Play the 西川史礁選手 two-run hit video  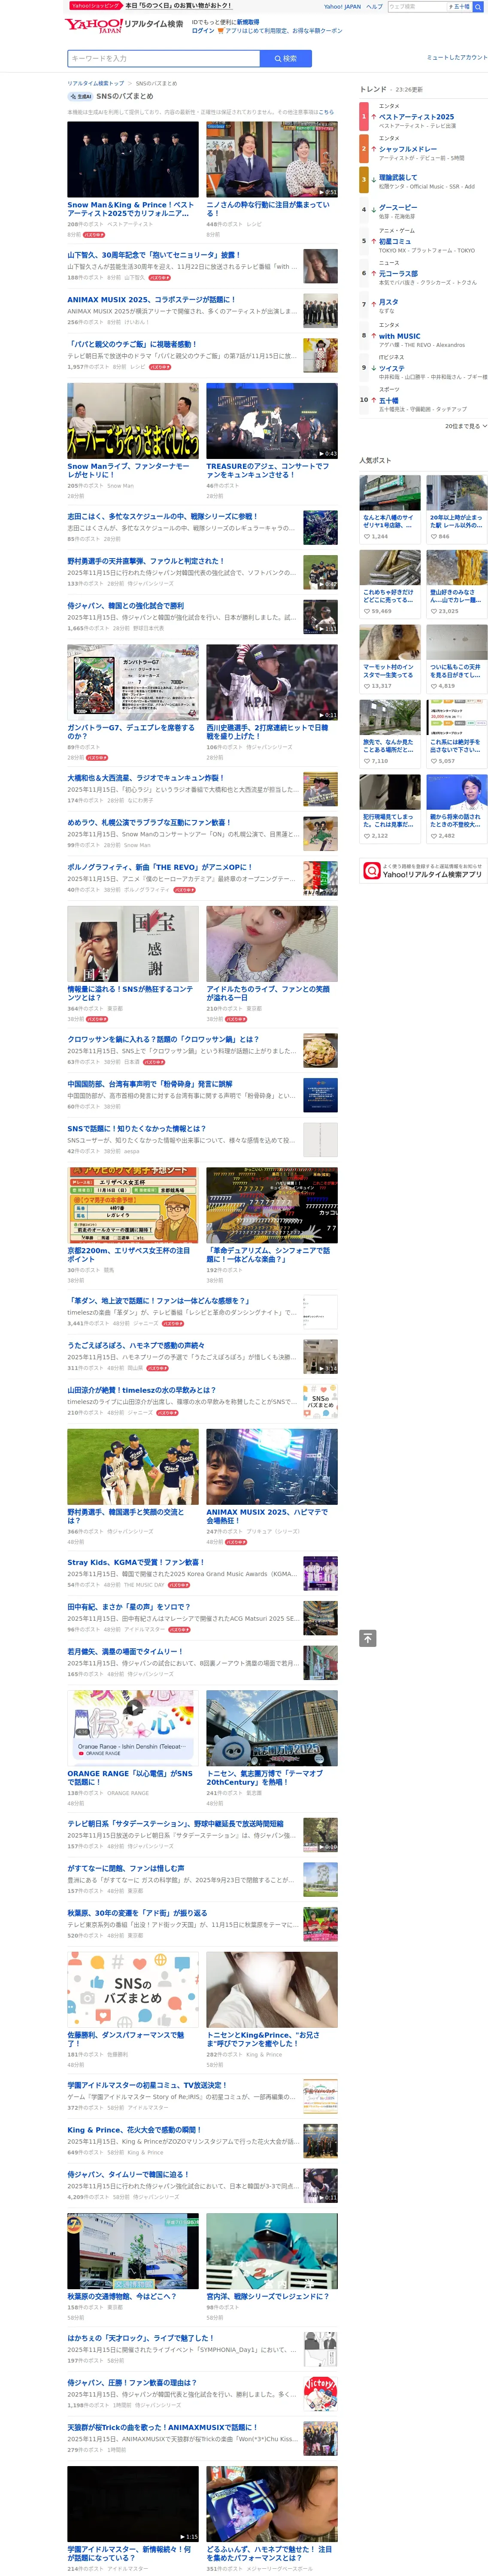coord(272,682)
